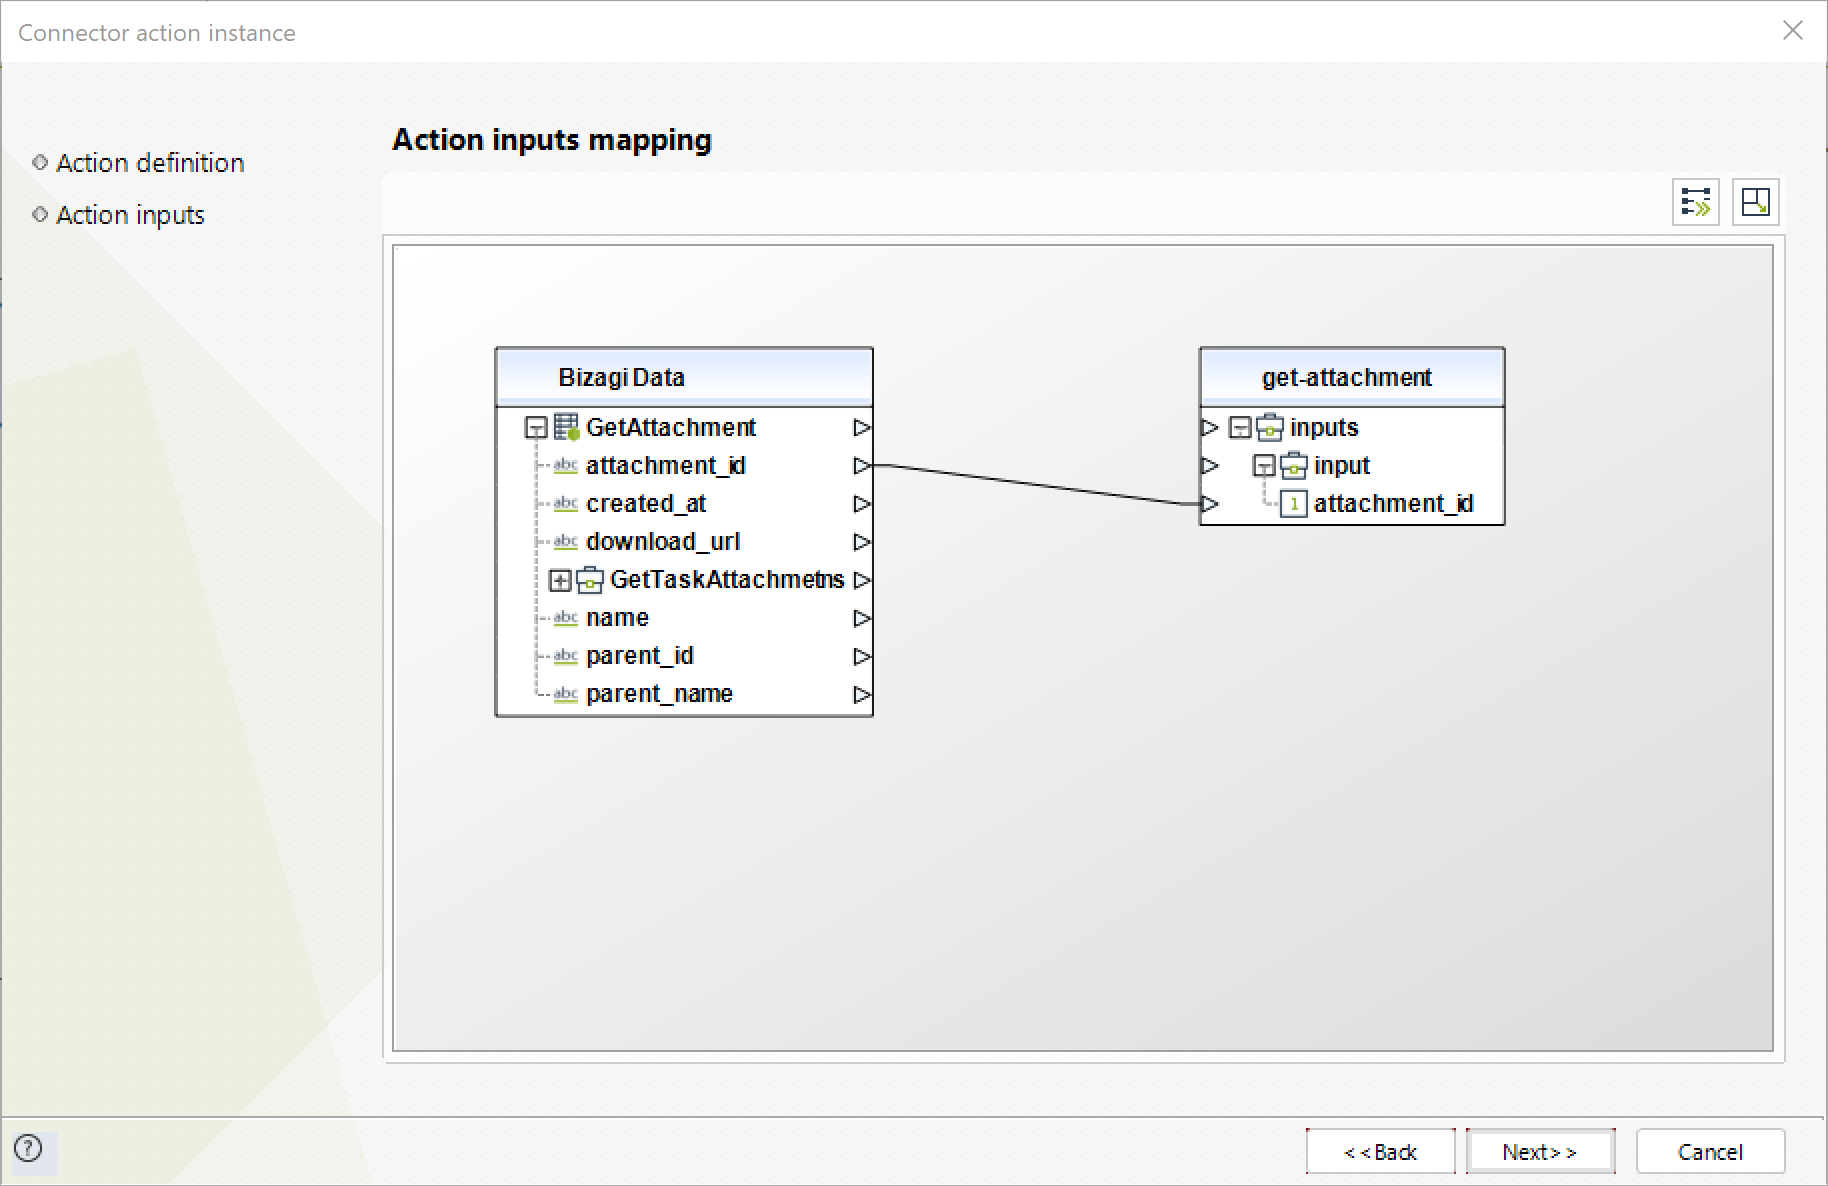The image size is (1828, 1186).
Task: Click the output arrow of created_at
Action: (861, 504)
